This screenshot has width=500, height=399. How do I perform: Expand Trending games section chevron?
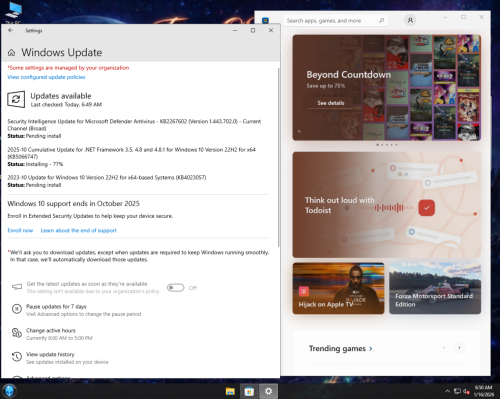(371, 349)
